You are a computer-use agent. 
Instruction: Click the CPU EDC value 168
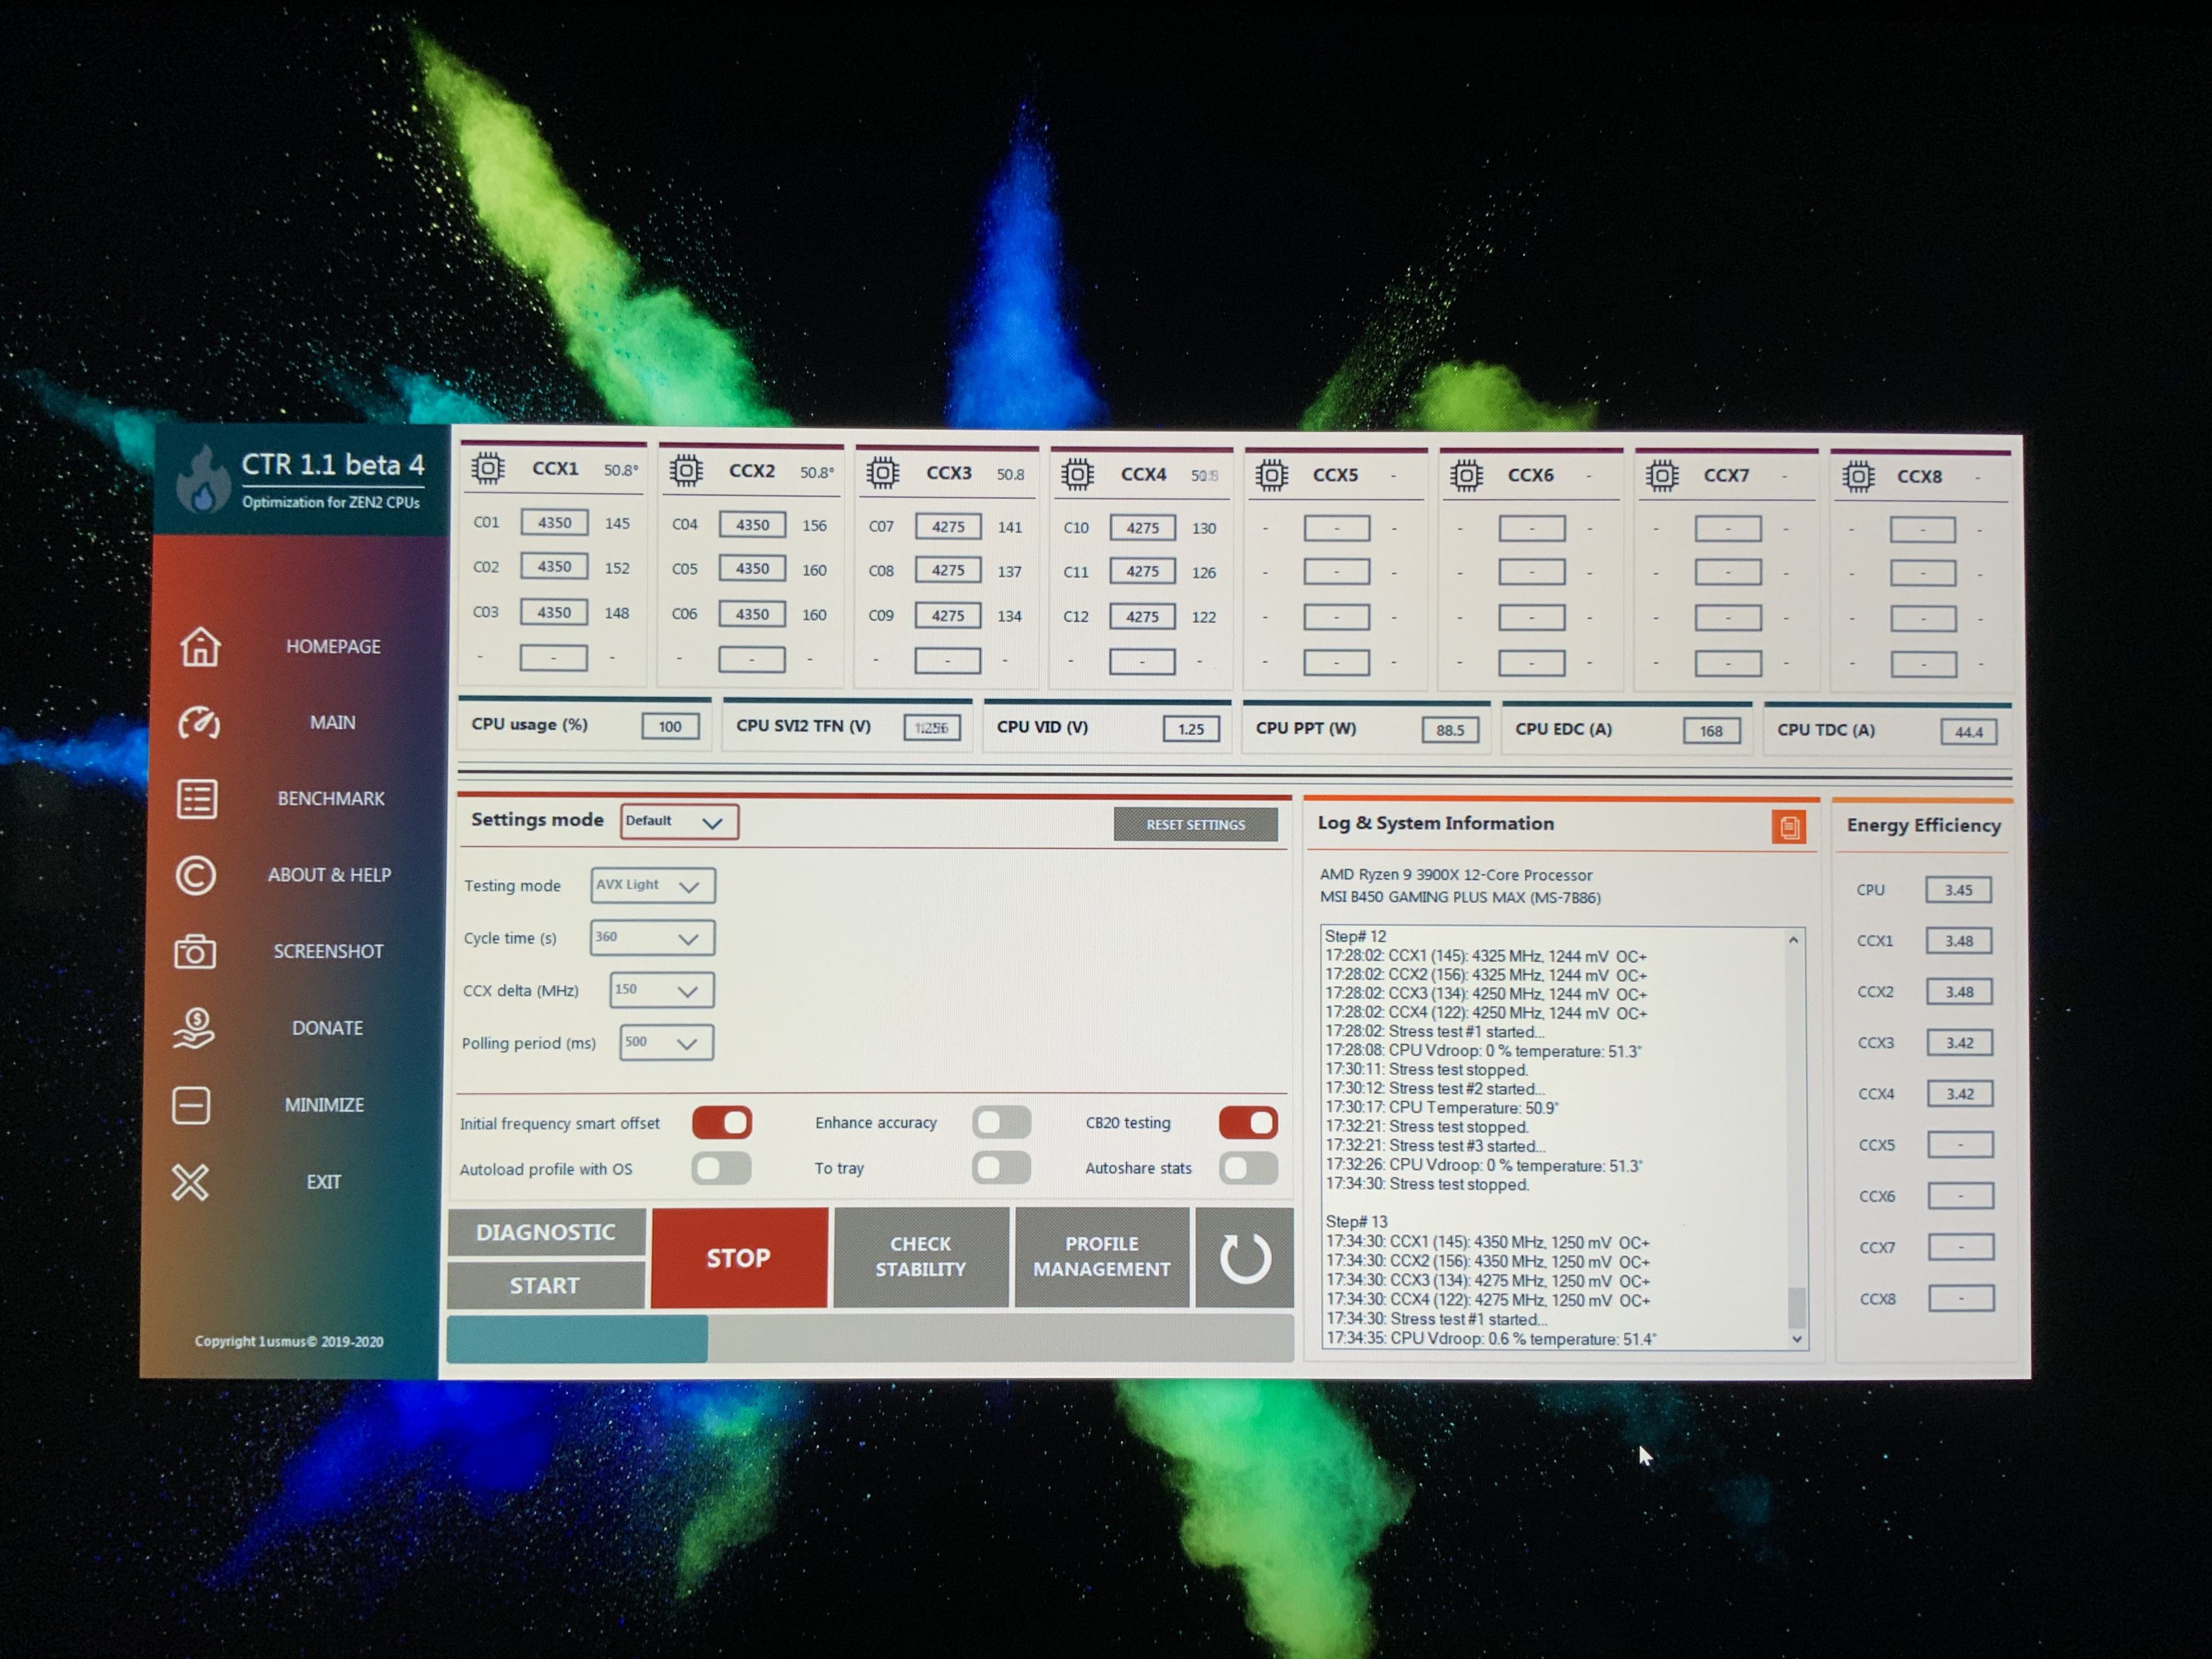1711,731
